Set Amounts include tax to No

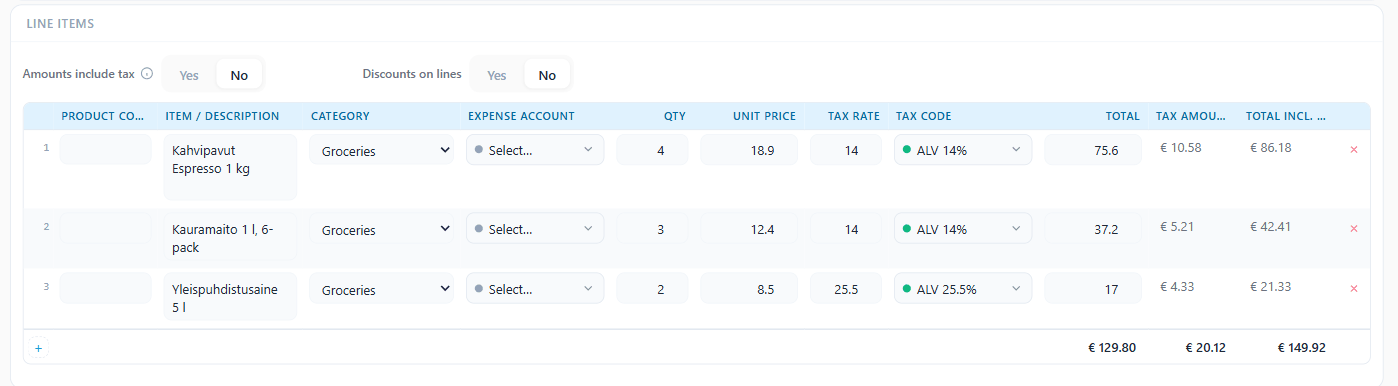click(x=240, y=75)
